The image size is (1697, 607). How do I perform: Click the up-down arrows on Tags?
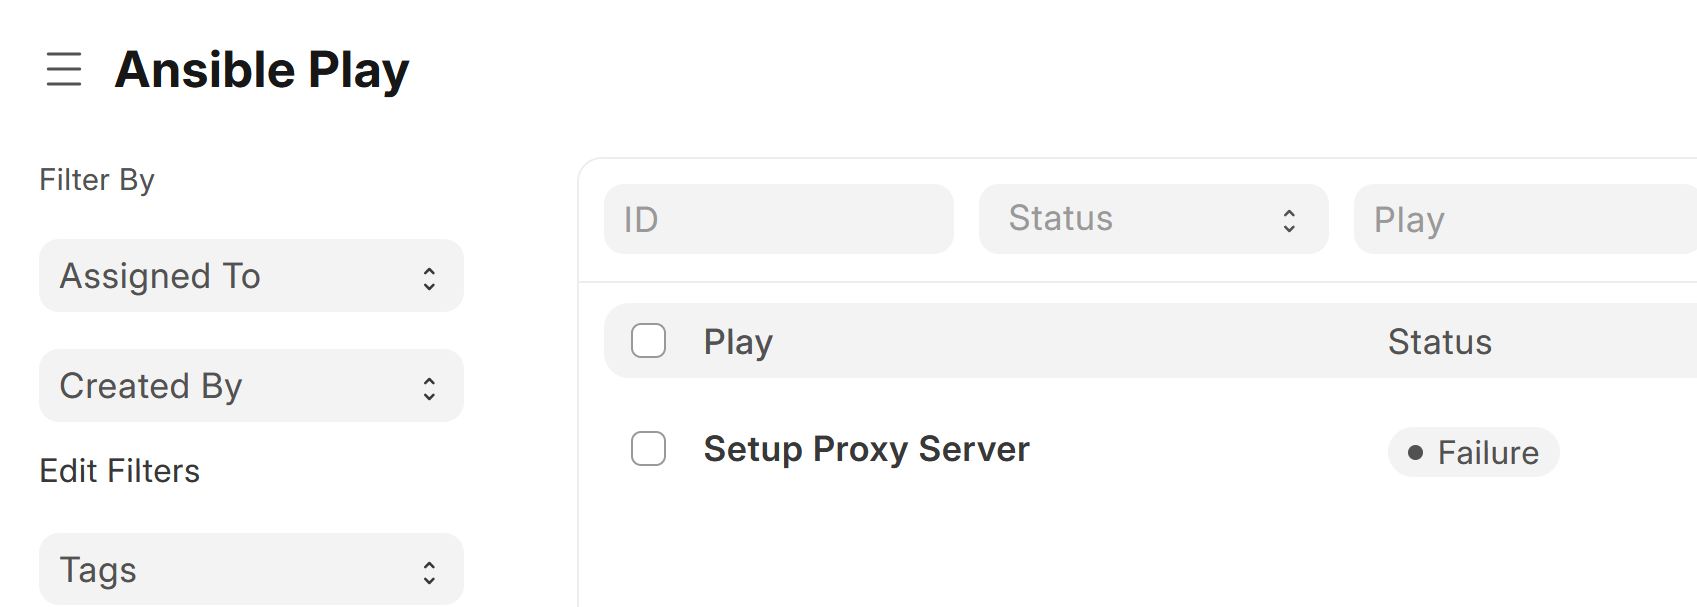click(x=429, y=572)
